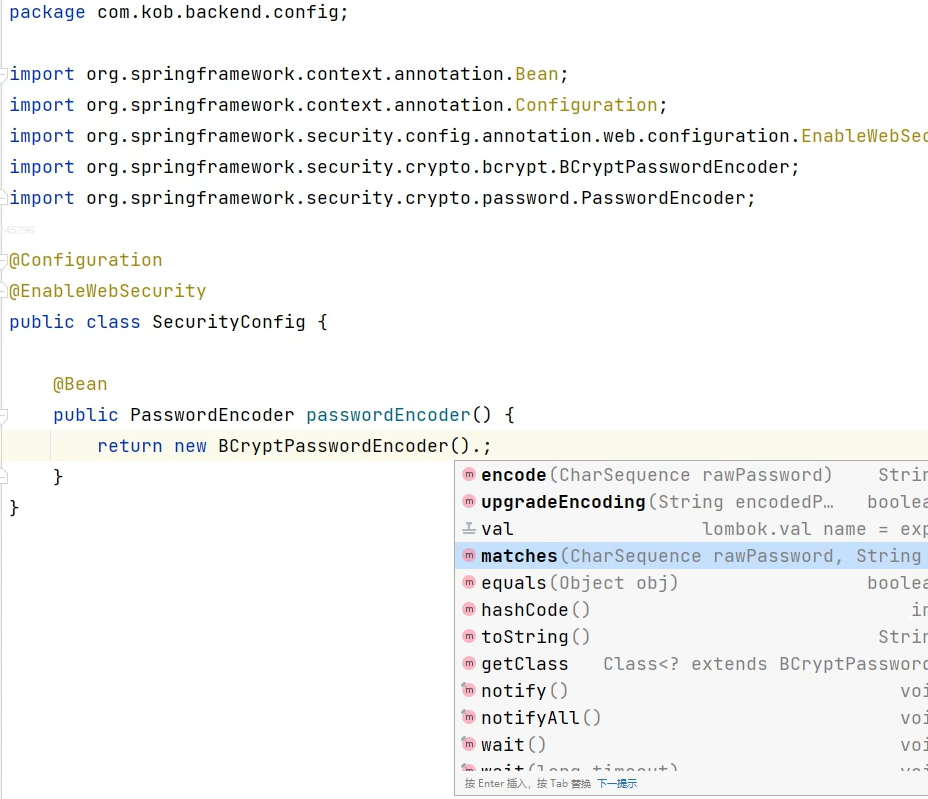
Task: Click the @Configuration annotation
Action: pyautogui.click(x=86, y=260)
